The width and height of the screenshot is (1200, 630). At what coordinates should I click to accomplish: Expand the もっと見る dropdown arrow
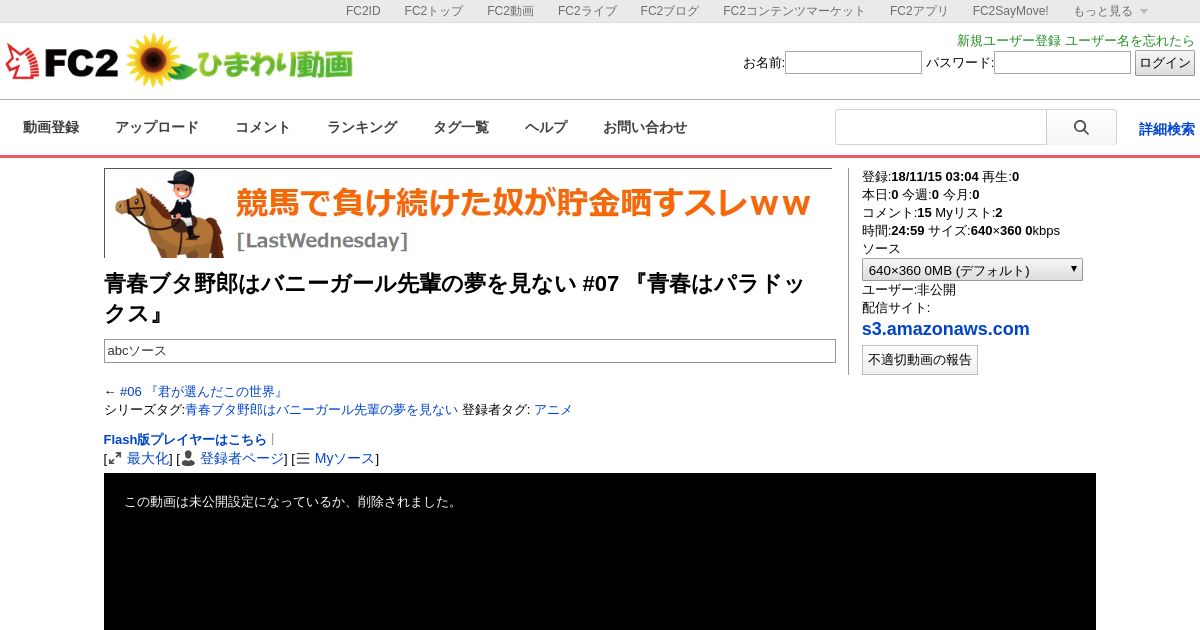pyautogui.click(x=1144, y=11)
